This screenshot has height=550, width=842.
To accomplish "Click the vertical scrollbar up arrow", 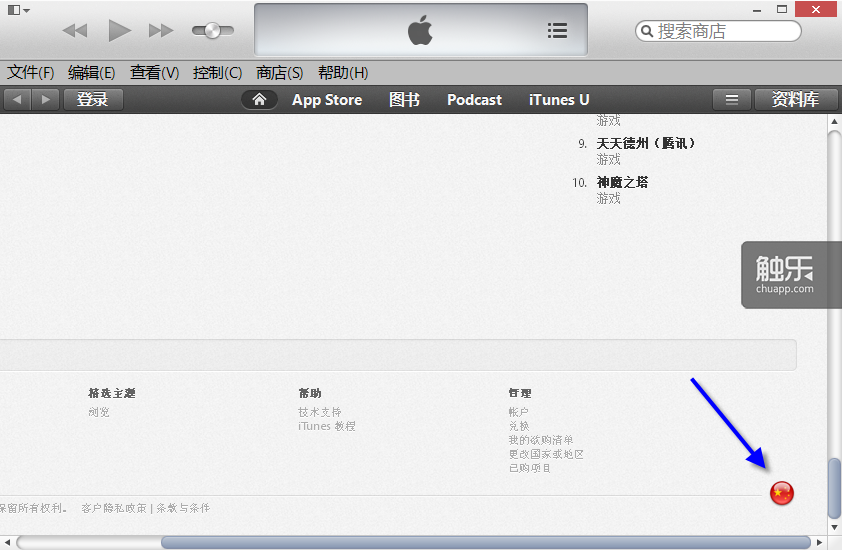I will 834,121.
